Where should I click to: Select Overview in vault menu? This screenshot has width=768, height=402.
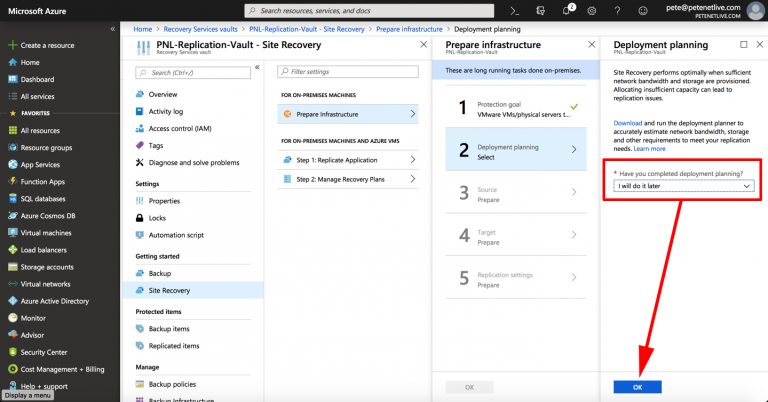click(163, 95)
